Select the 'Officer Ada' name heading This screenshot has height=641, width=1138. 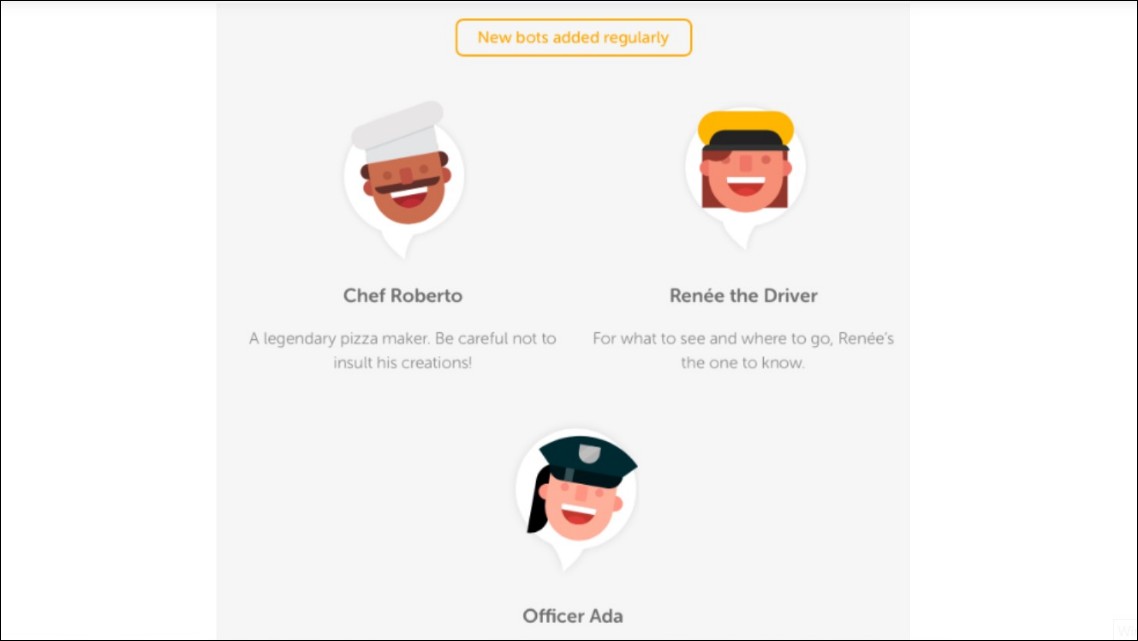[573, 616]
